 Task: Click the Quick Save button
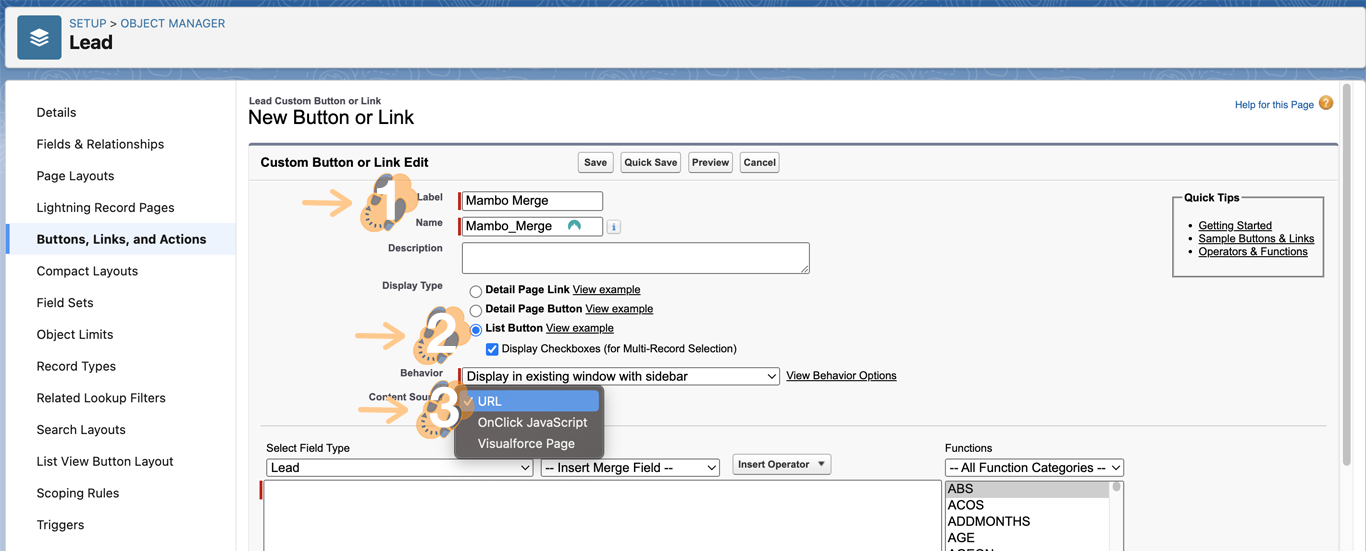pos(651,162)
